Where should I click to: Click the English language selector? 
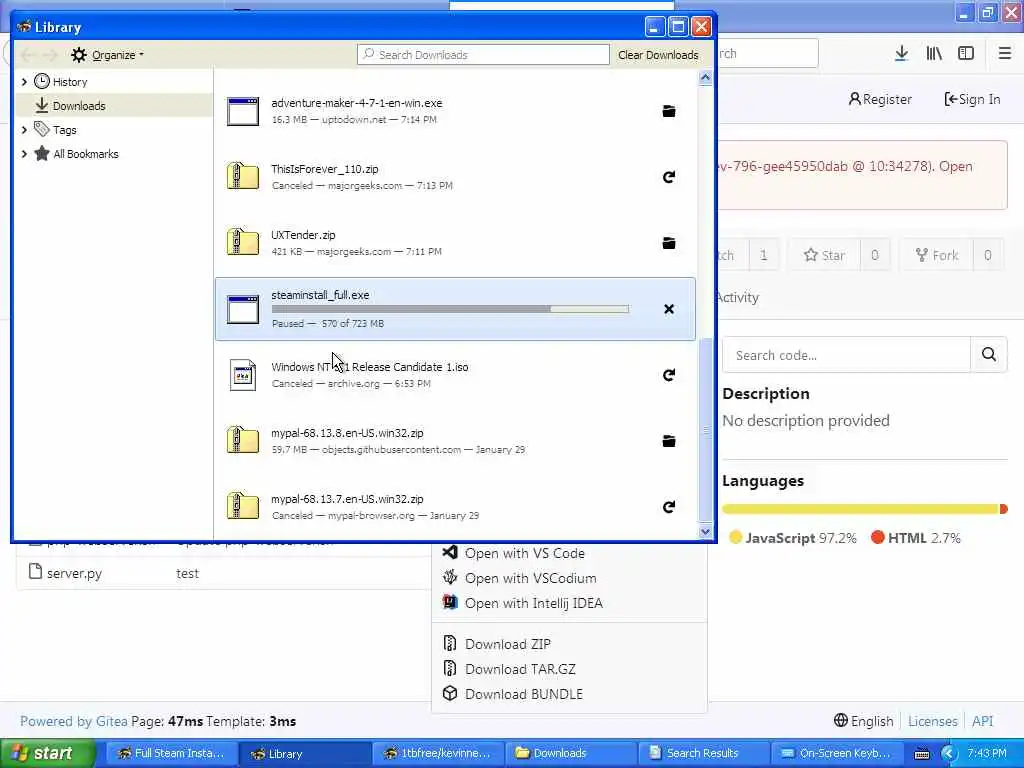(x=863, y=721)
